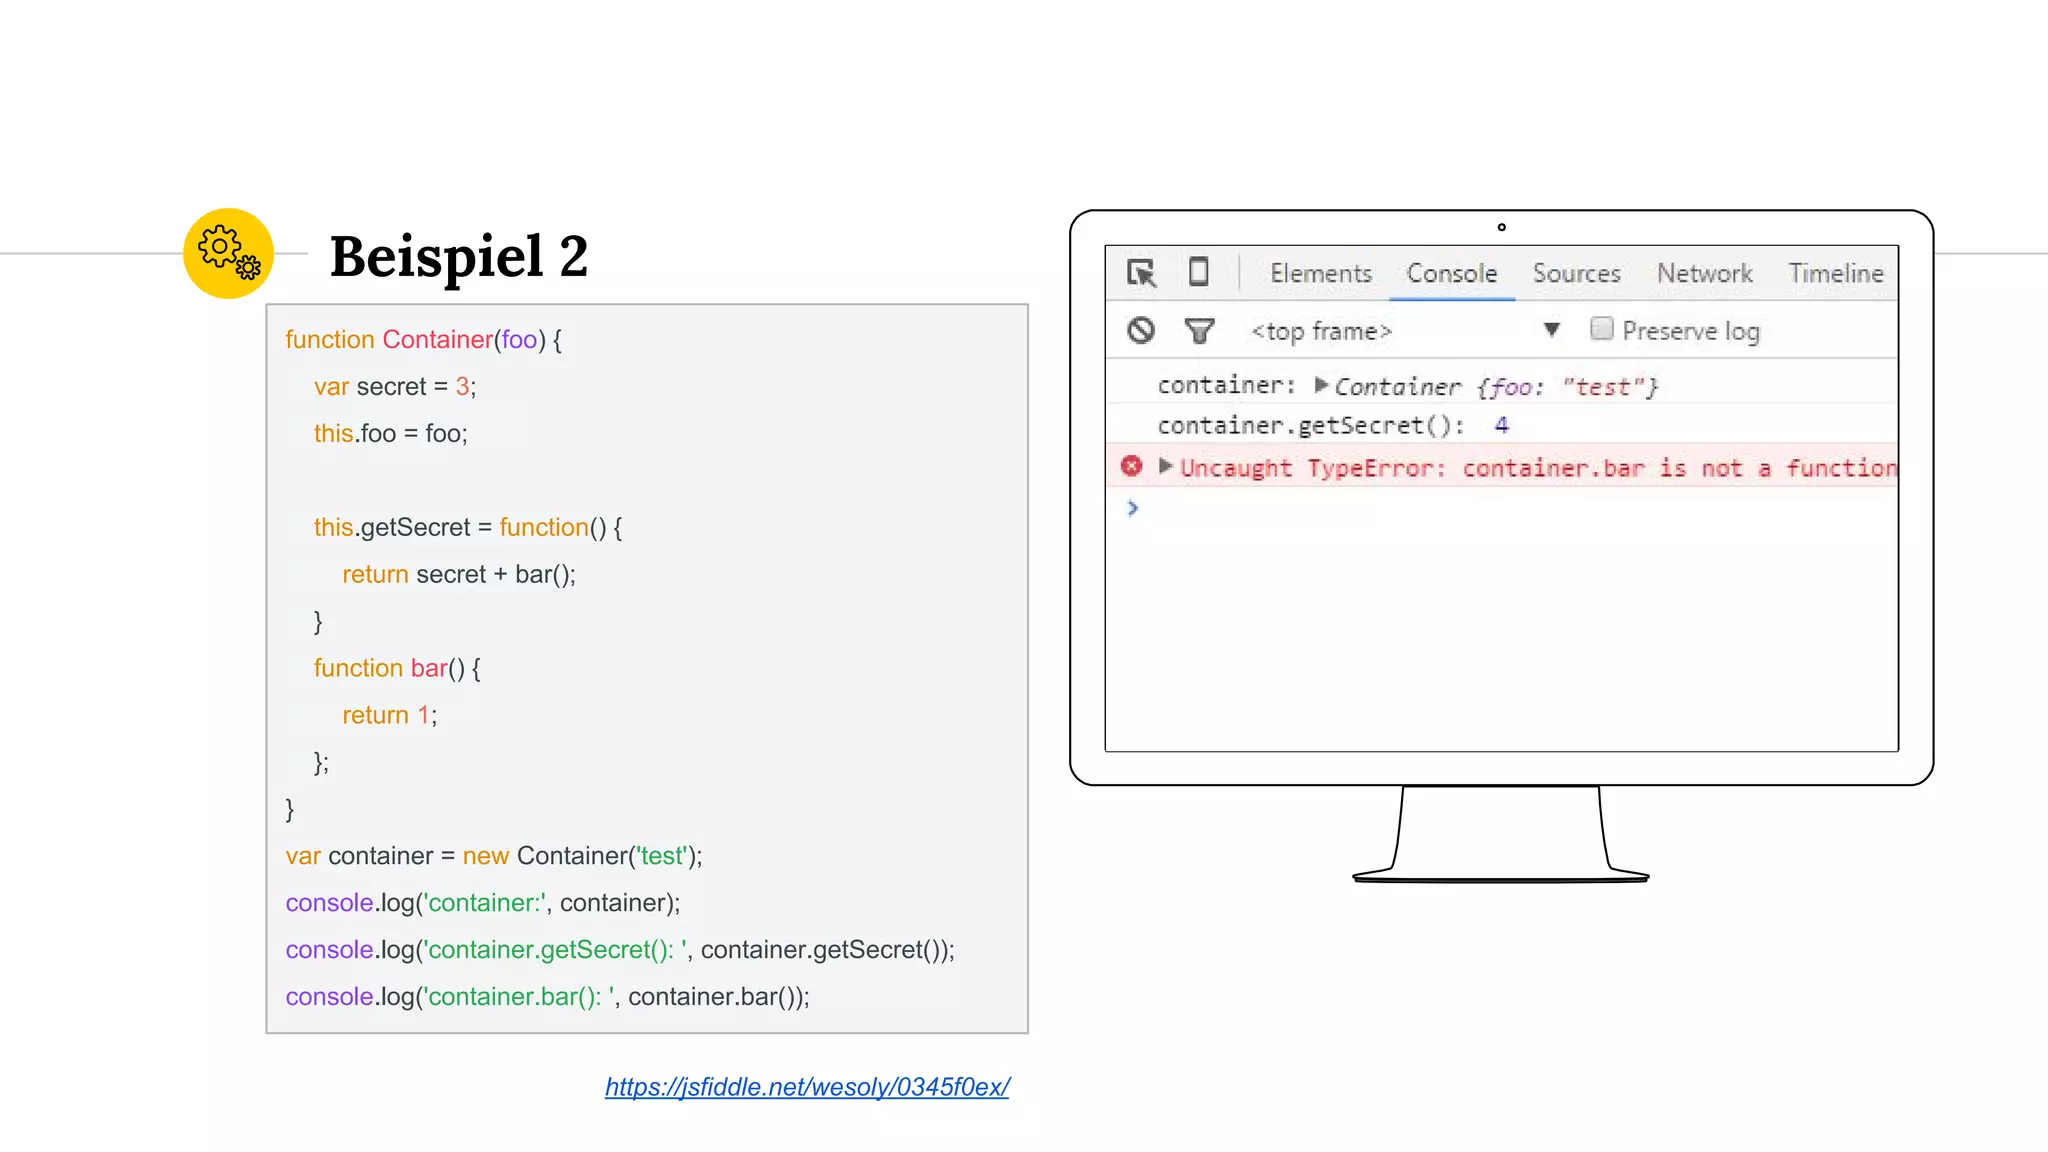2048x1152 pixels.
Task: Expand the Uncaught TypeError stack trace
Action: point(1165,466)
